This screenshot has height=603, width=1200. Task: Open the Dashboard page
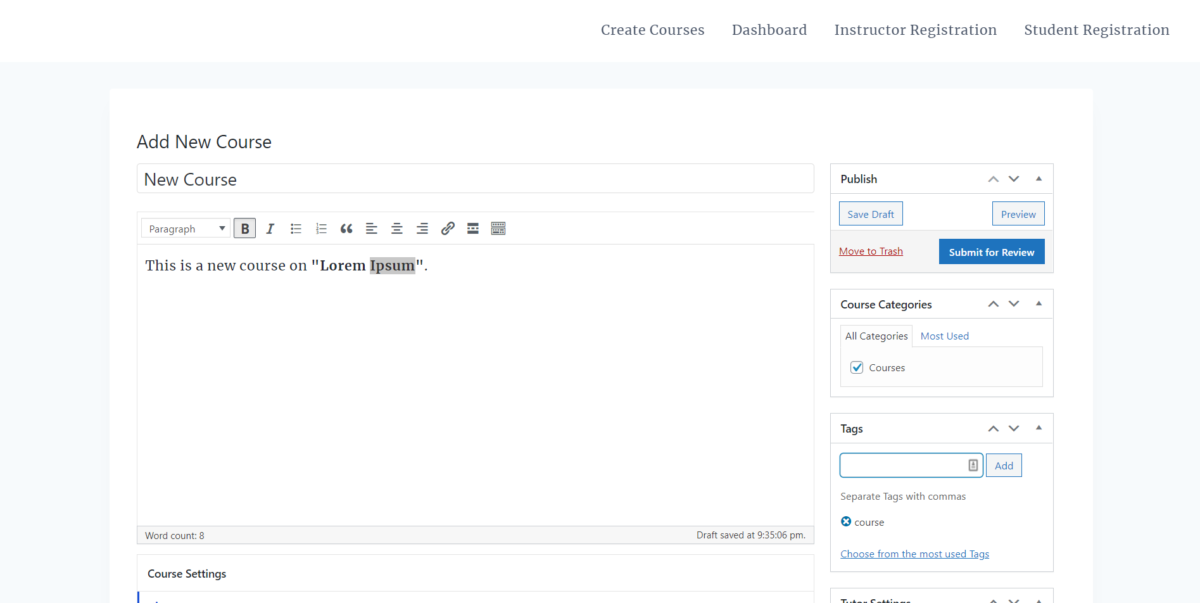click(x=769, y=30)
